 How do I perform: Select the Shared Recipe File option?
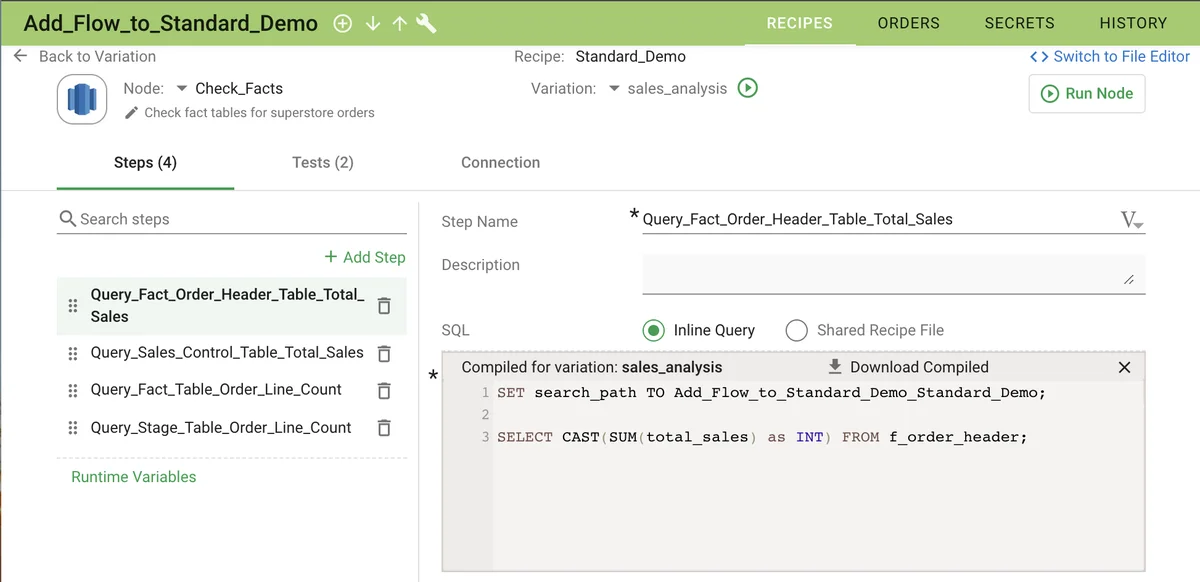click(x=795, y=330)
